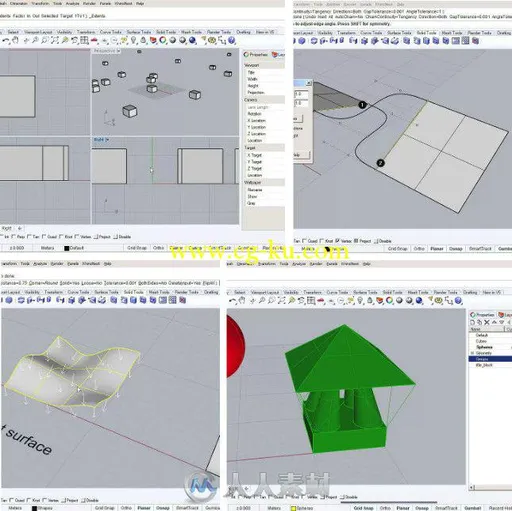
Task: Click black layer swatch in wavy surface status bar
Action: (x=34, y=508)
